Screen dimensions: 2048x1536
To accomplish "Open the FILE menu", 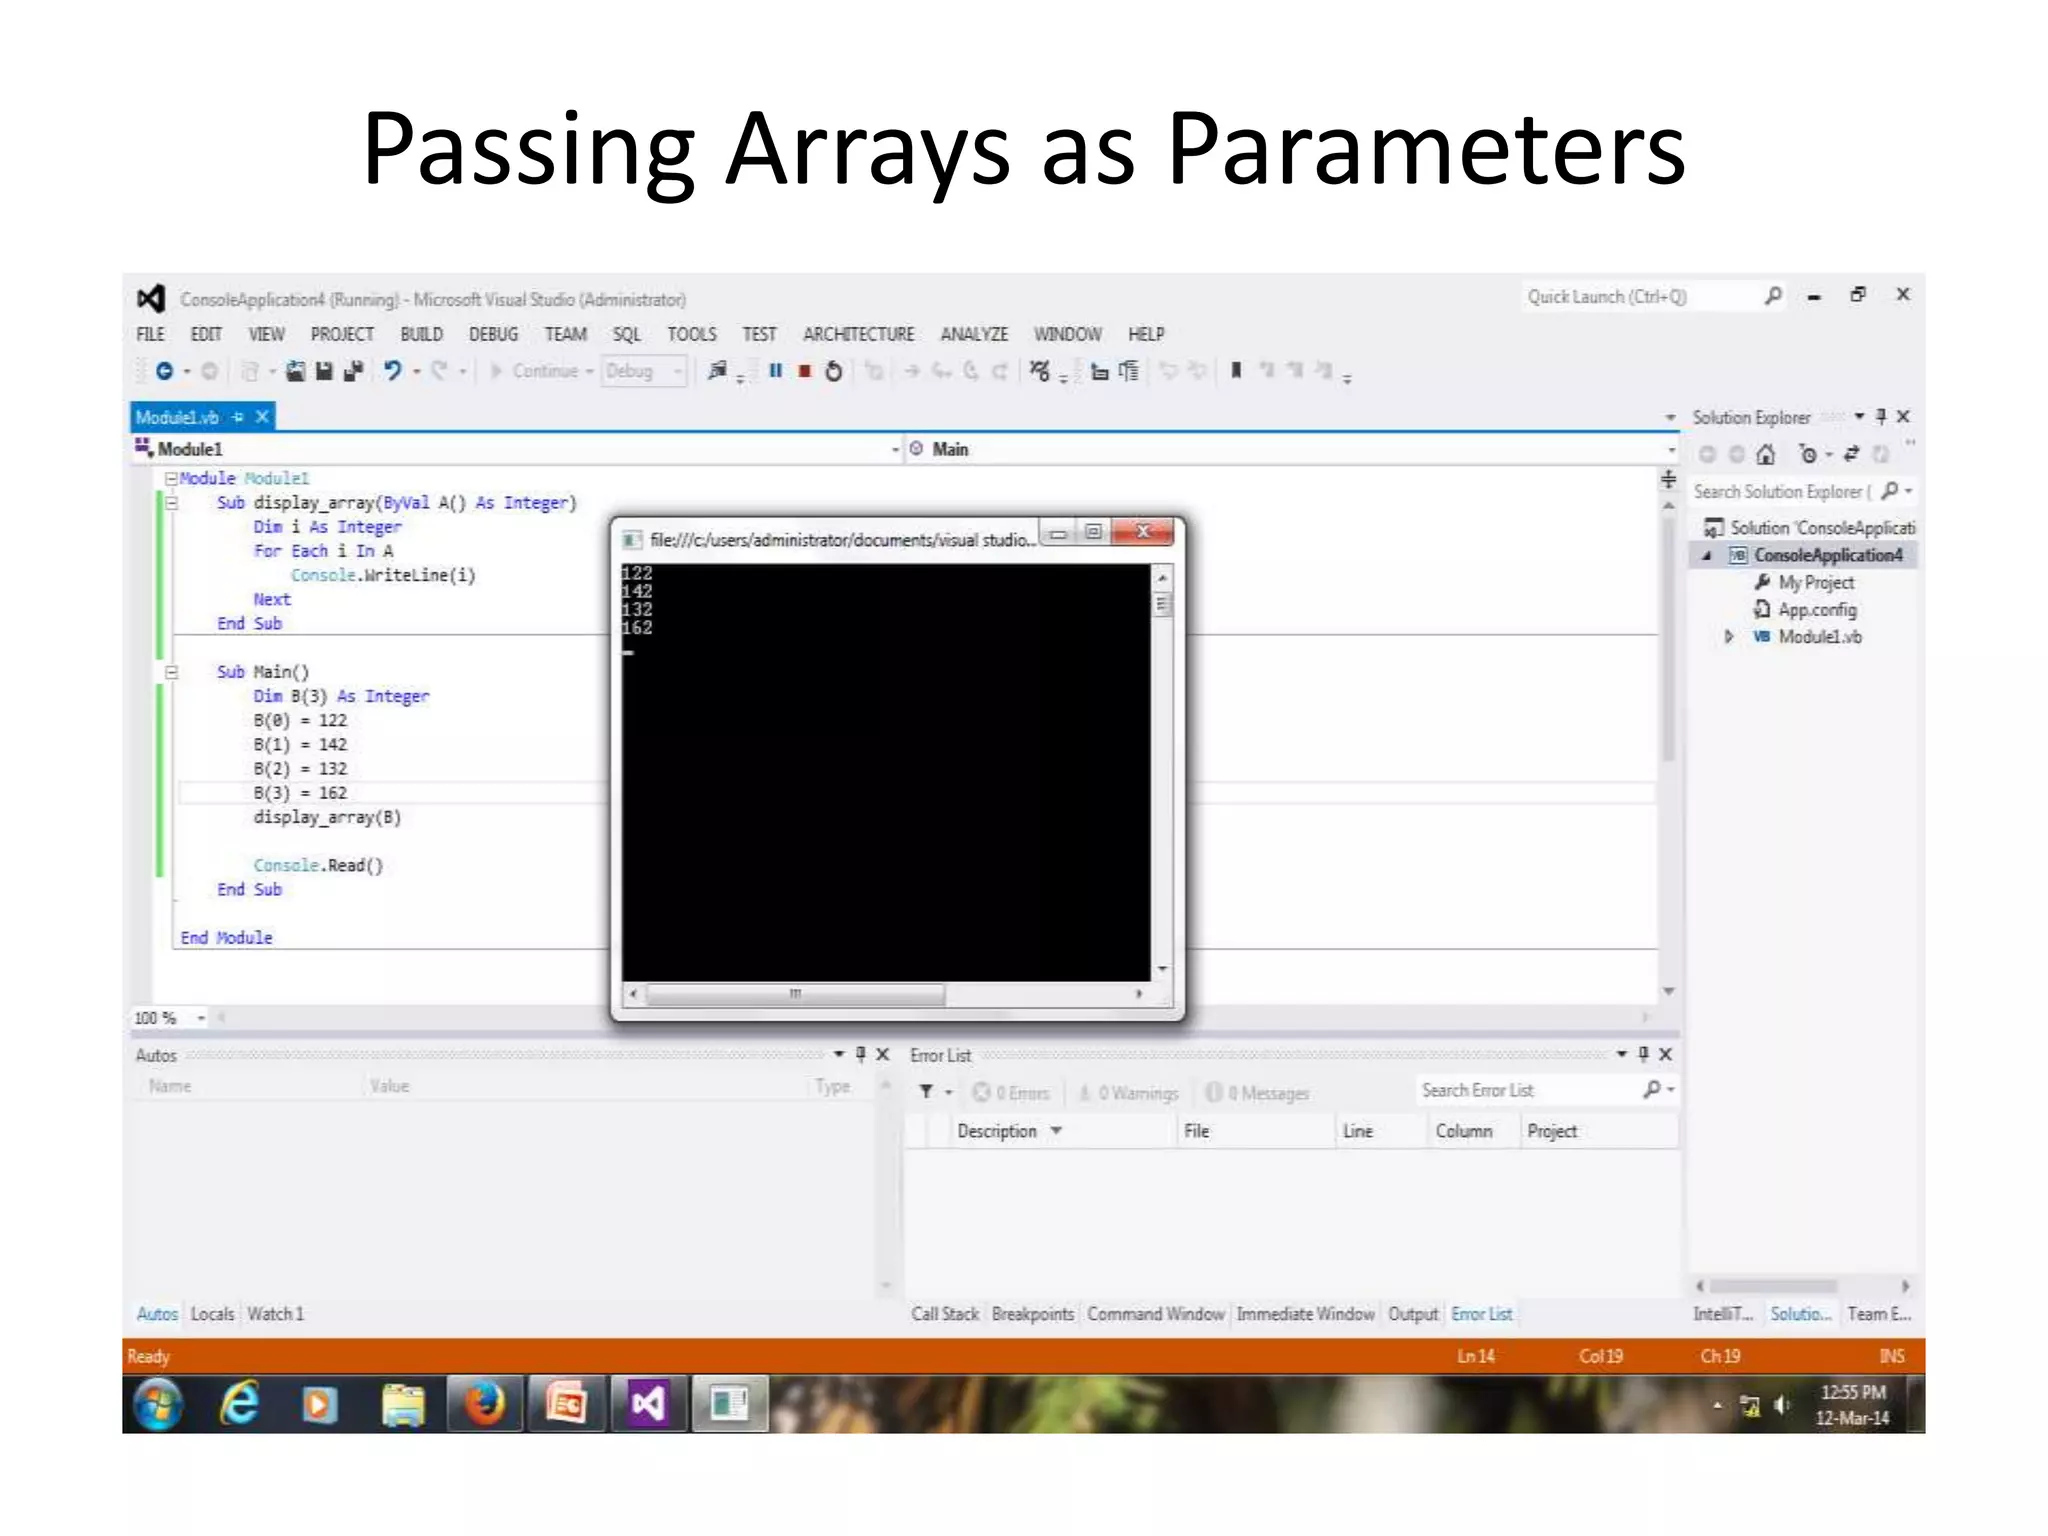I will pos(150,334).
